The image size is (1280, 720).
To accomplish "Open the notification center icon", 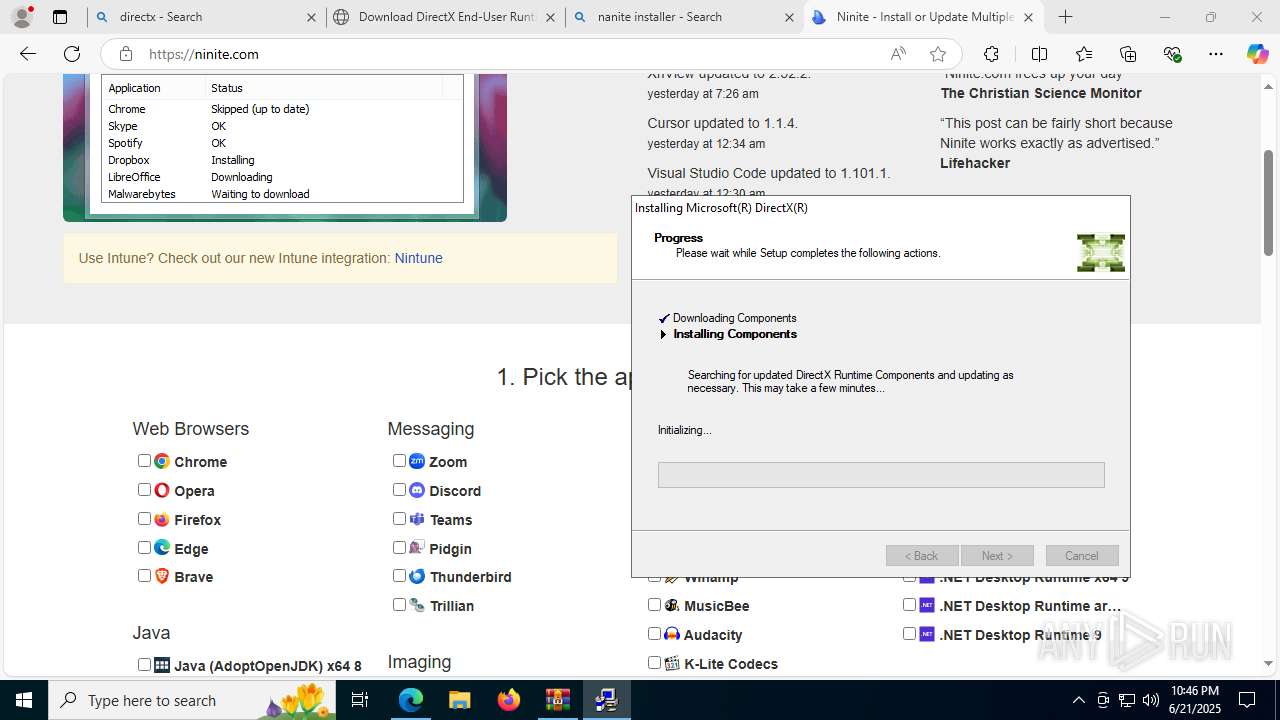I will (x=1247, y=700).
